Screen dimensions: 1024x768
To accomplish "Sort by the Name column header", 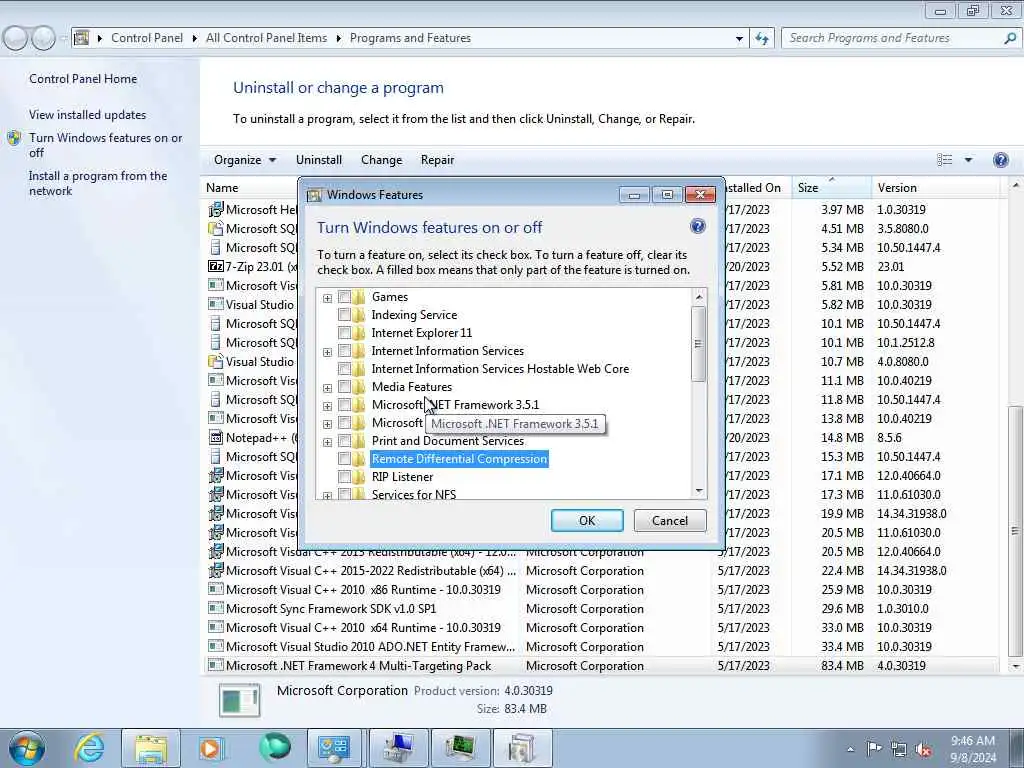I will (222, 187).
